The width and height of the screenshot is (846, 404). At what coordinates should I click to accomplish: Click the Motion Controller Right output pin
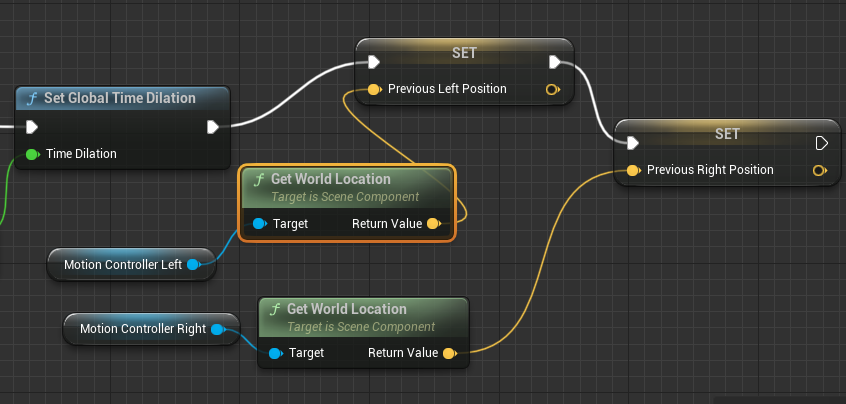point(217,329)
